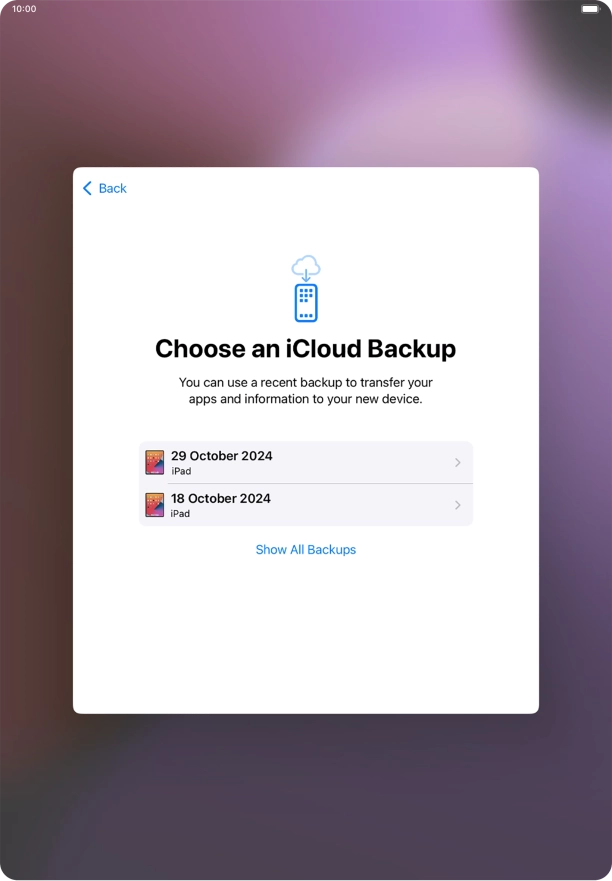The image size is (612, 881).
Task: Tap the 10:00 clock in status bar
Action: pyautogui.click(x=24, y=9)
